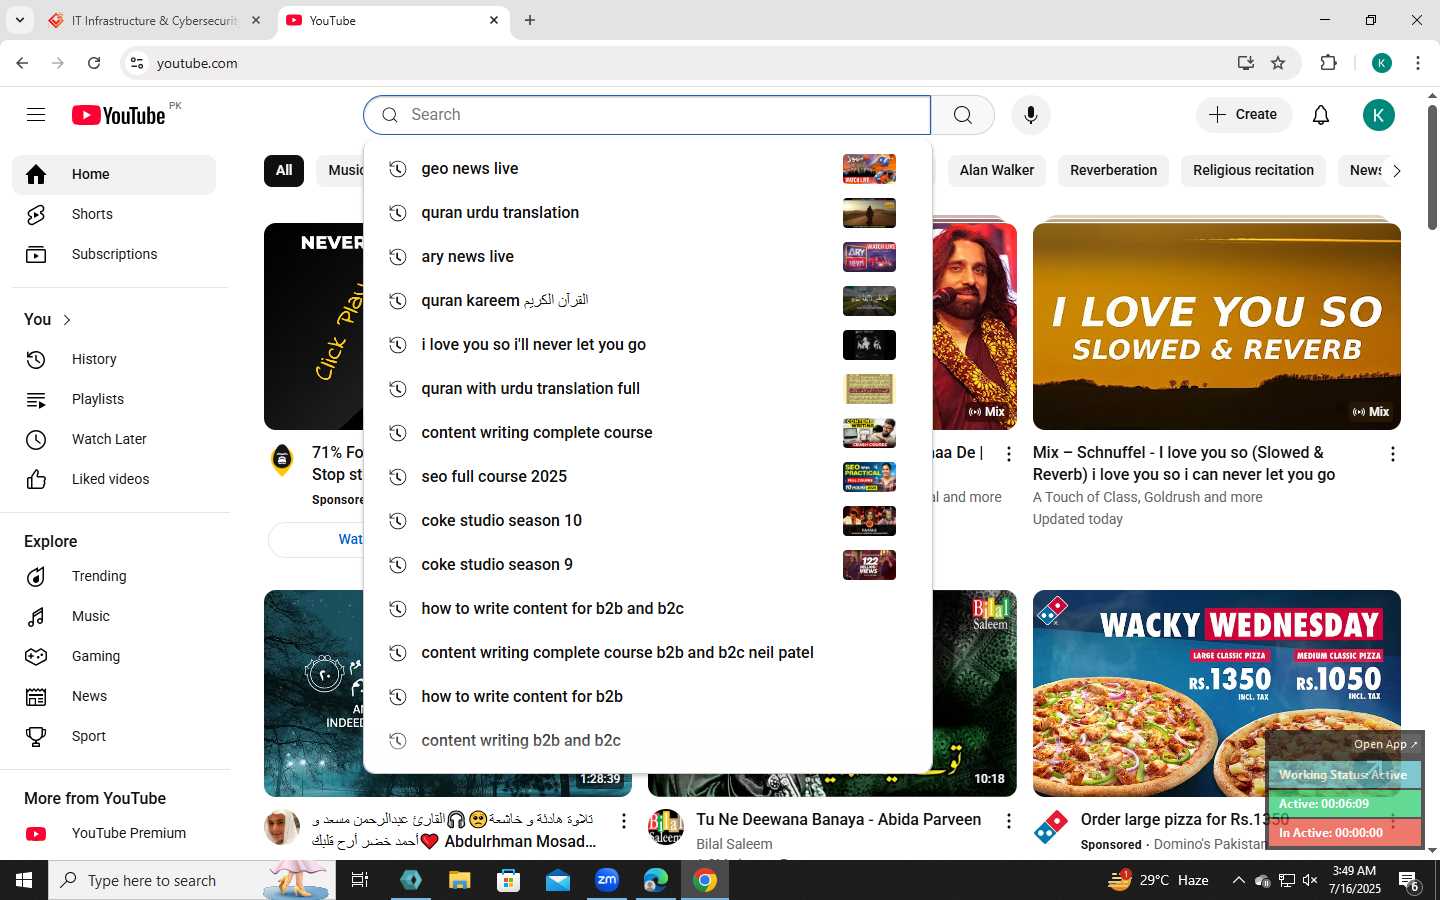
Task: Click the magnifier search button
Action: coord(963,115)
